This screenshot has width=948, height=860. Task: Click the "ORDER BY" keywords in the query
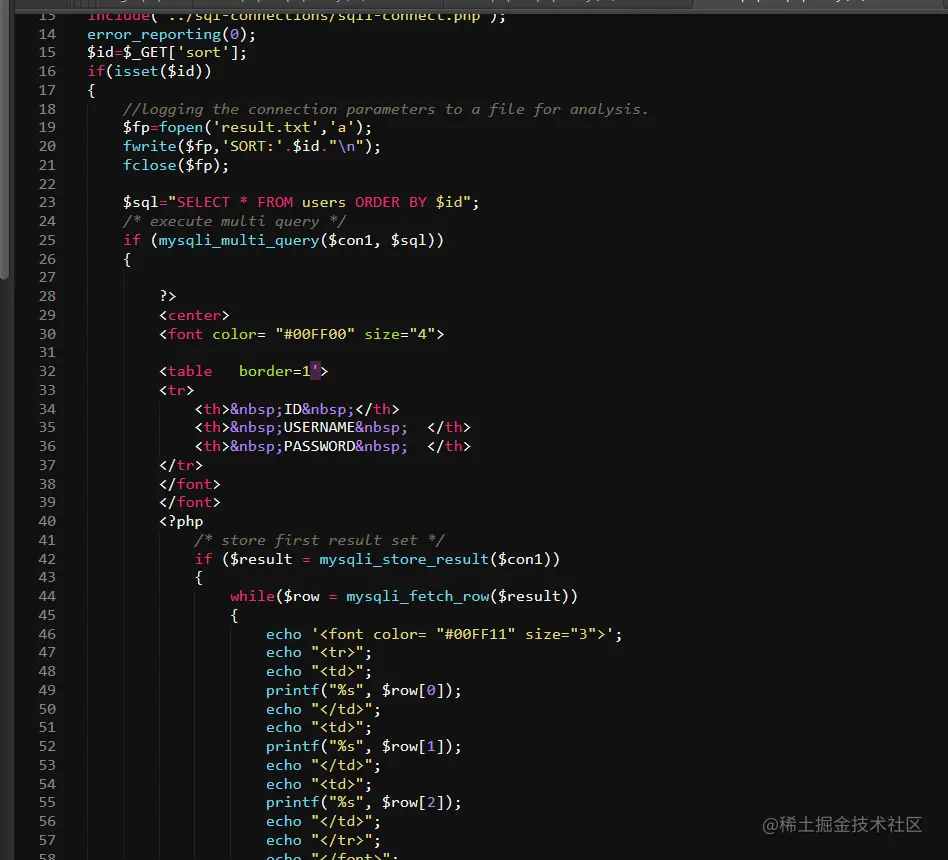pos(391,203)
